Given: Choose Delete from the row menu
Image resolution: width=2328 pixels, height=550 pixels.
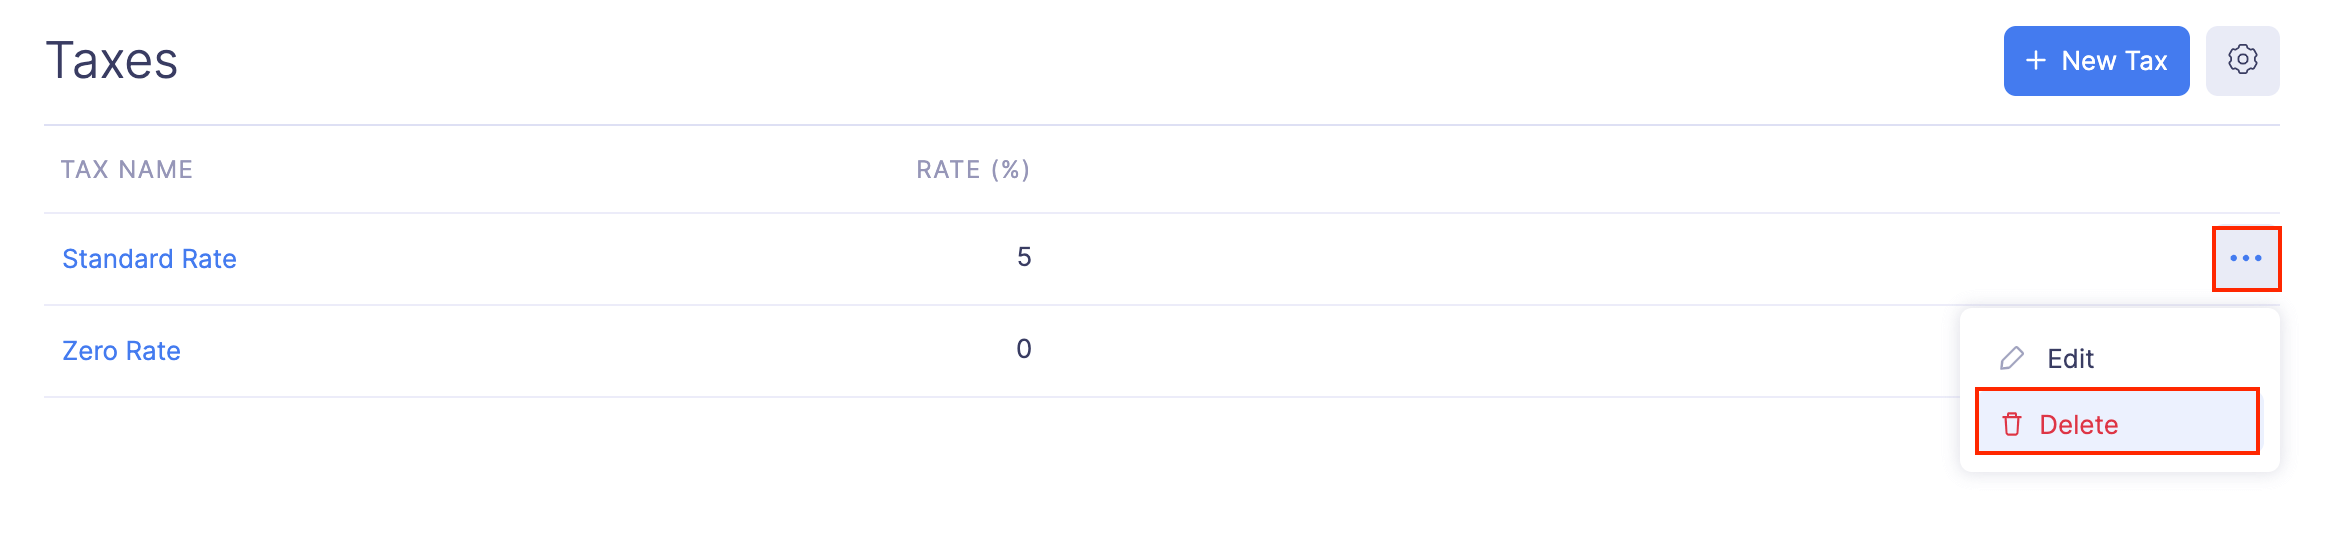Looking at the screenshot, I should [x=2116, y=422].
